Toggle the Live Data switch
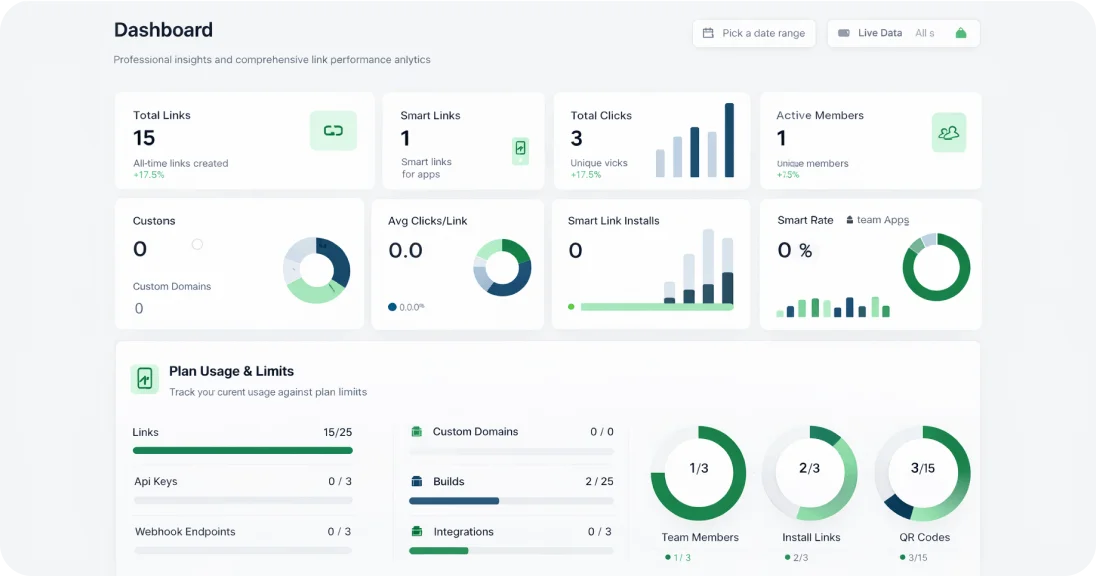The height and width of the screenshot is (576, 1096). [x=845, y=33]
